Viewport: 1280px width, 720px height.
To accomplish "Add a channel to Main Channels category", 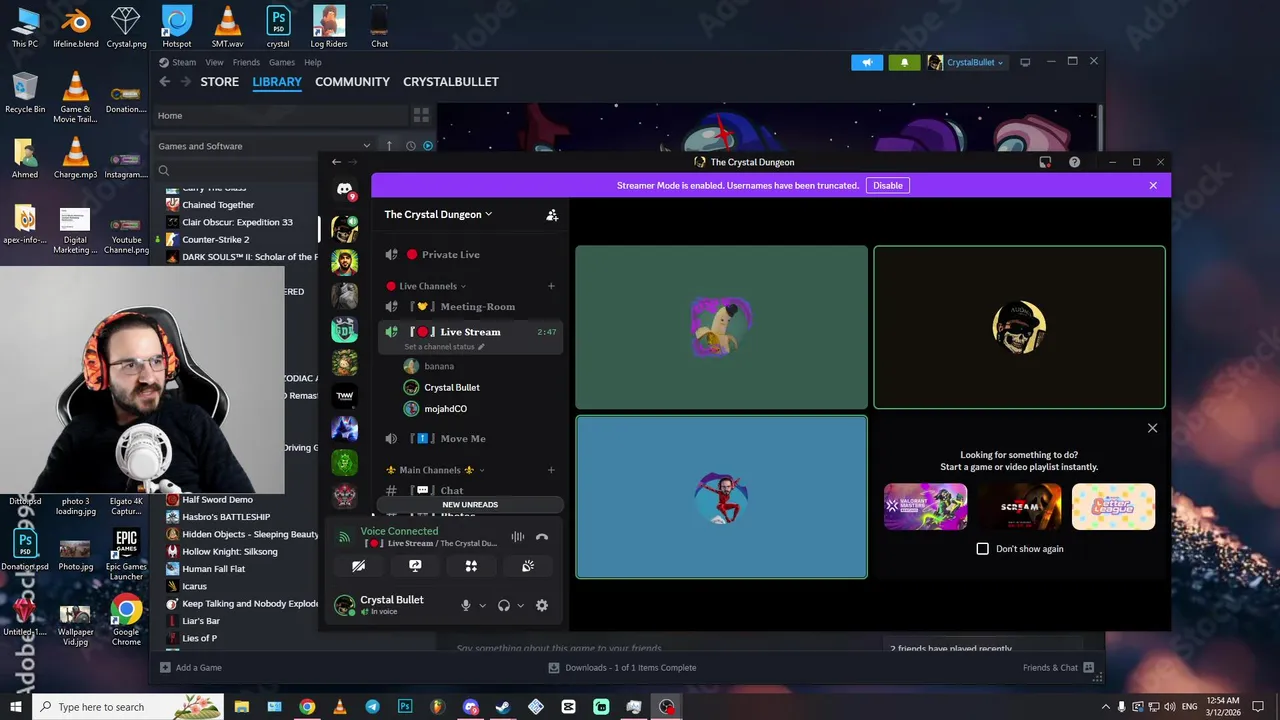I will tap(551, 470).
